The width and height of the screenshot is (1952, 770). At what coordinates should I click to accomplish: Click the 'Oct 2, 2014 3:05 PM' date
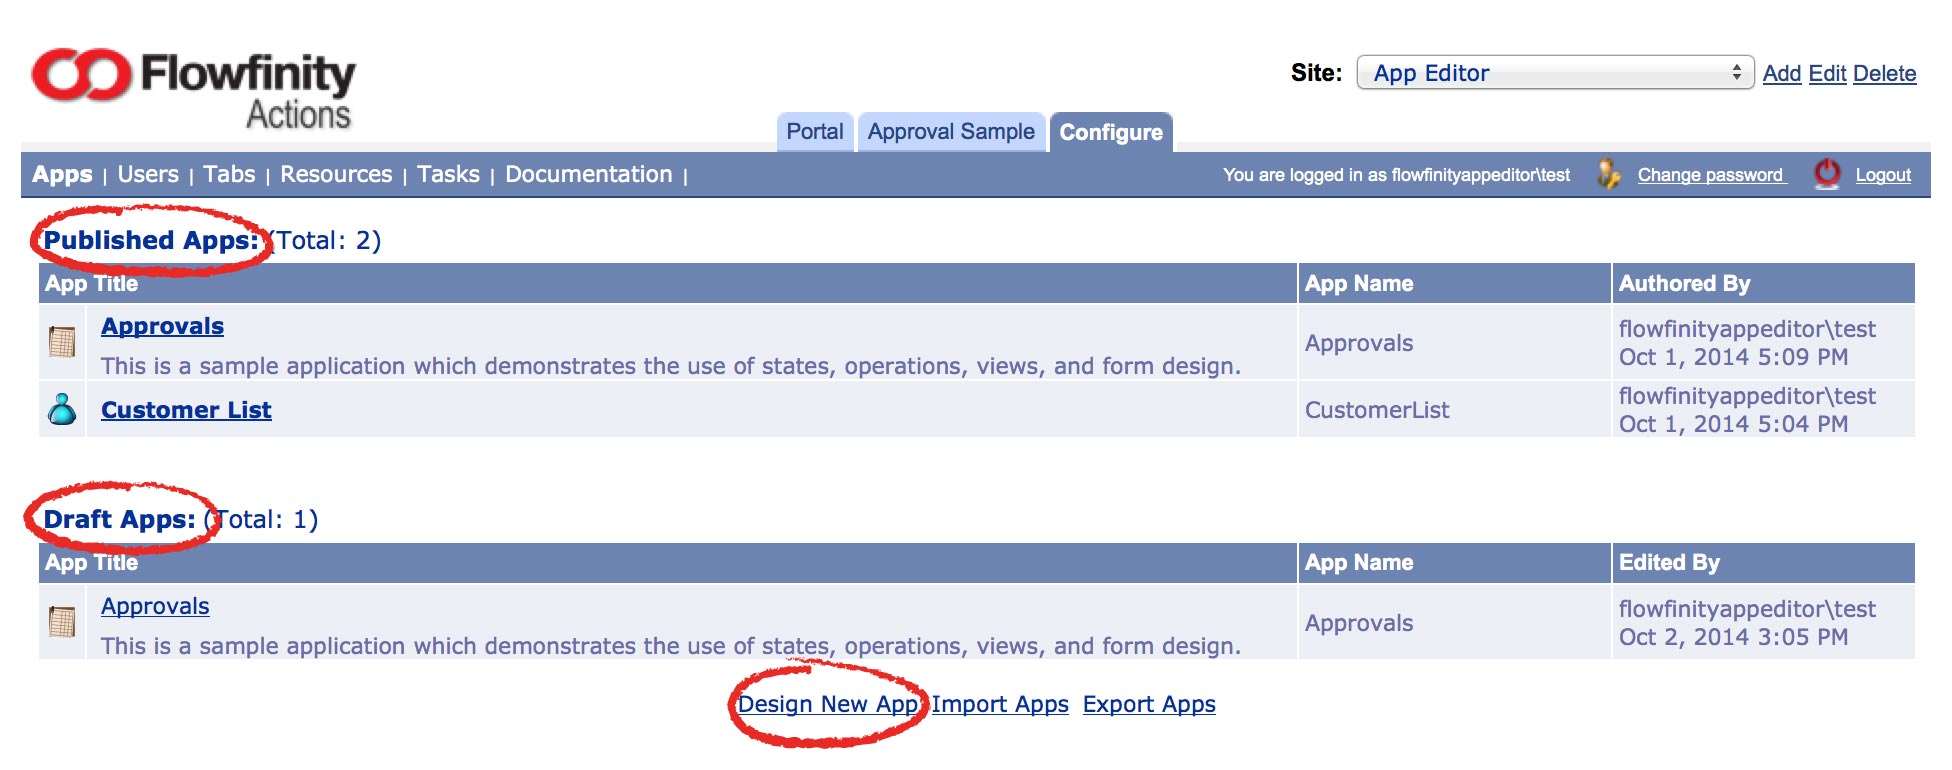[1733, 637]
